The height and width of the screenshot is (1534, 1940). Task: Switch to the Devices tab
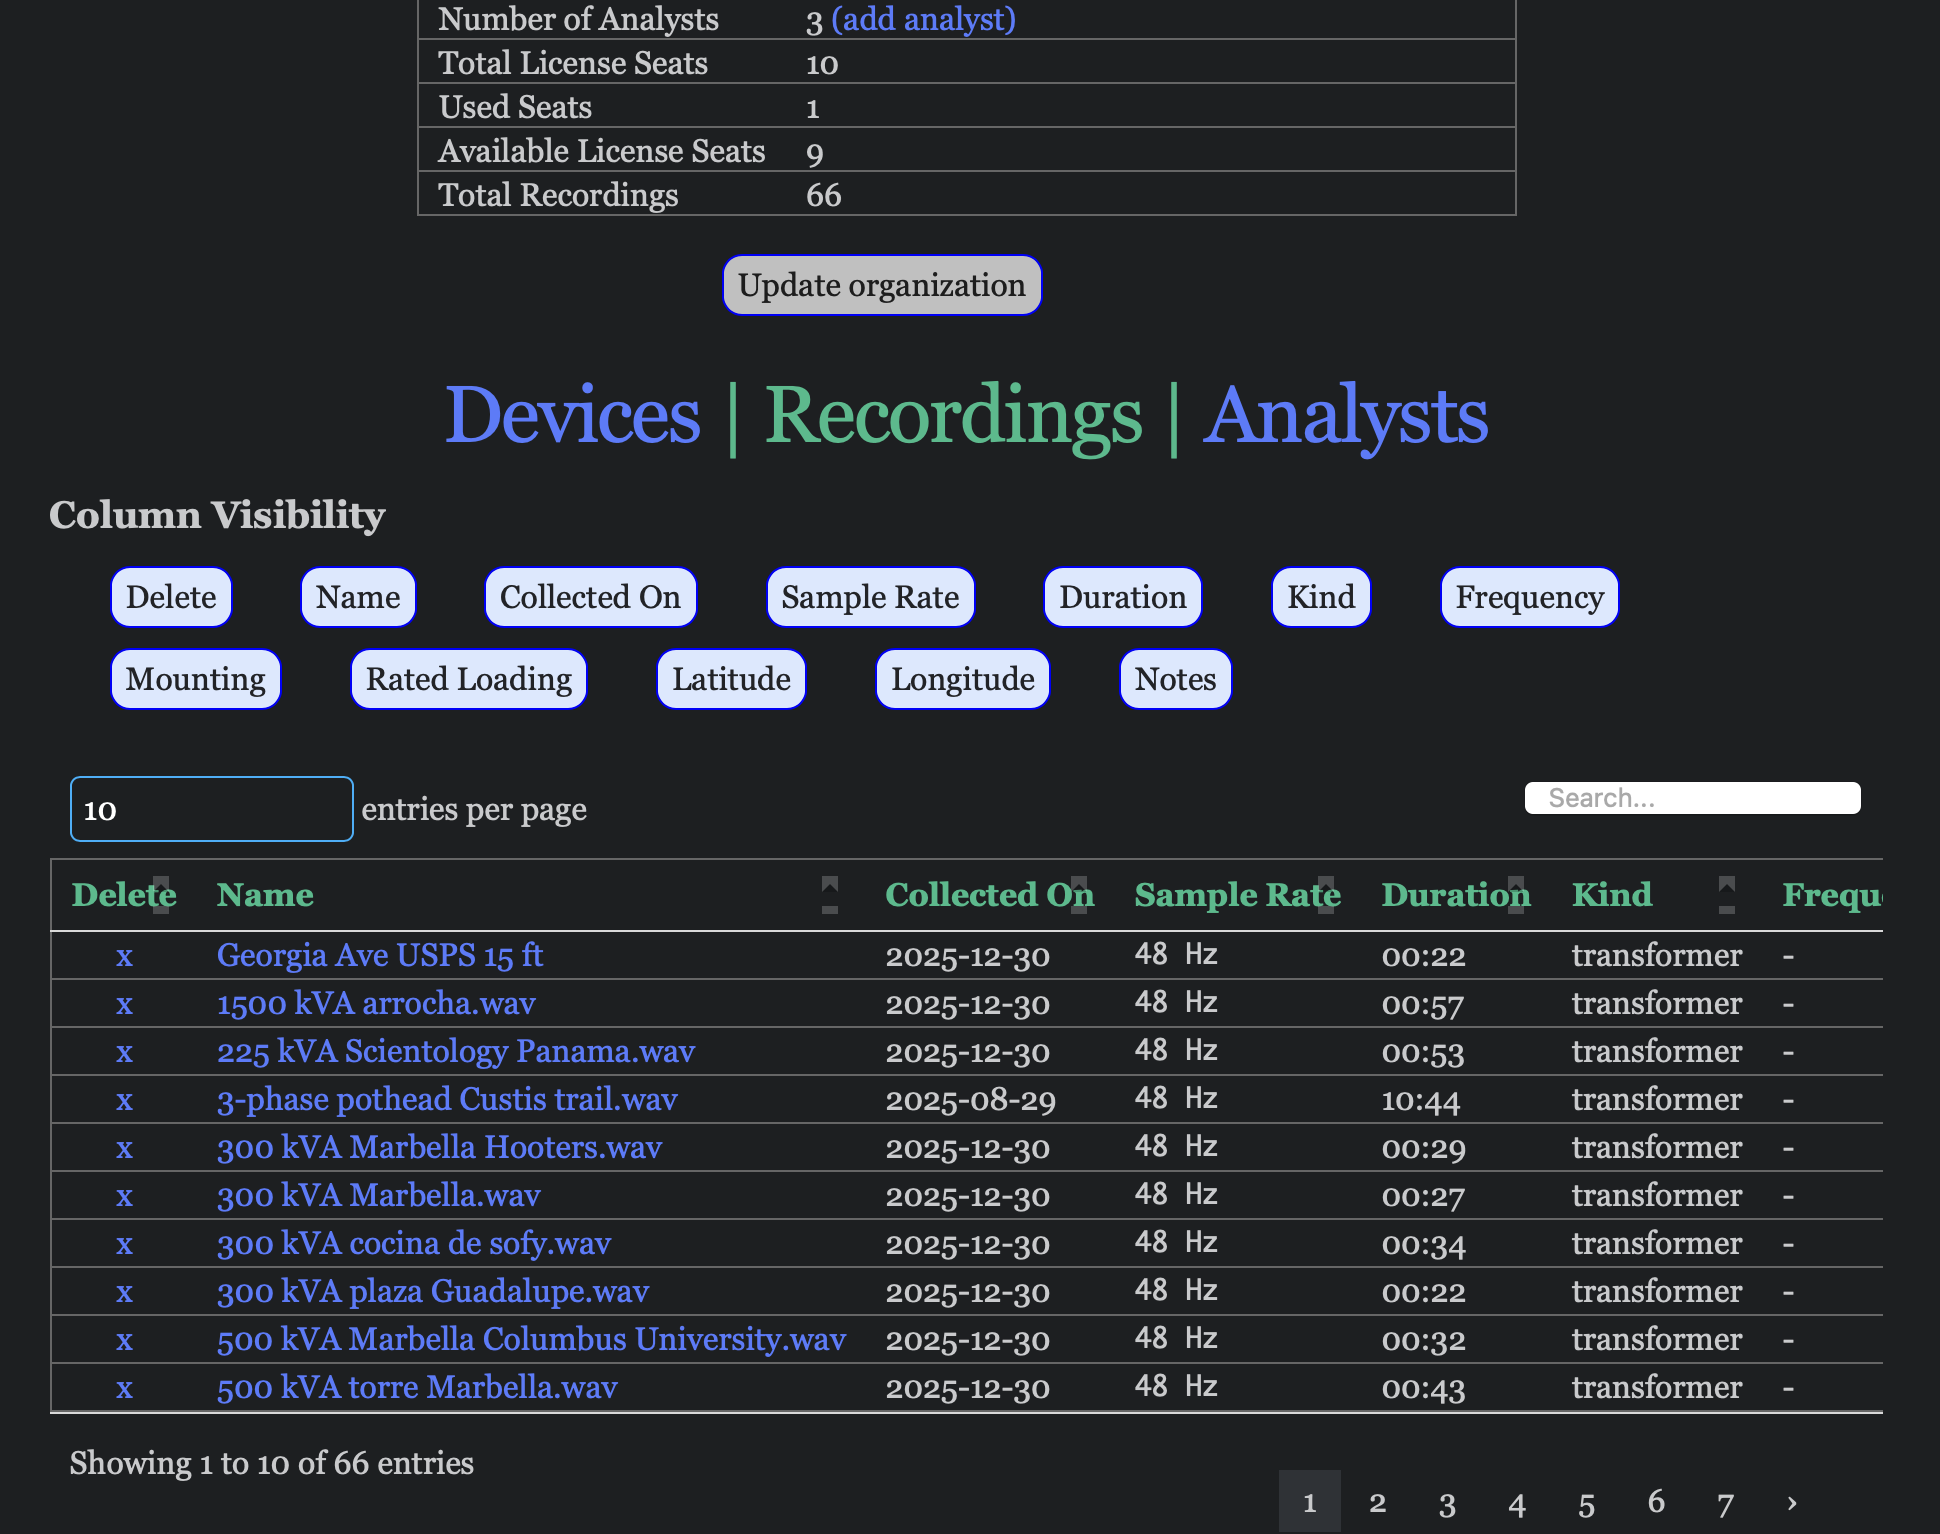pos(572,415)
